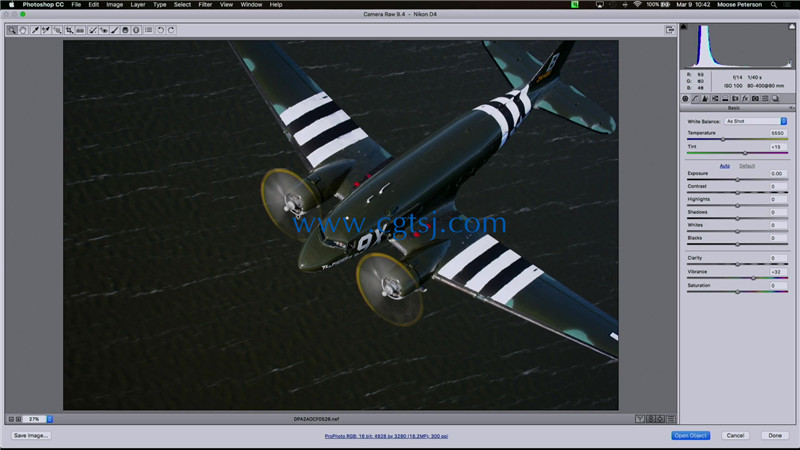Image resolution: width=800 pixels, height=450 pixels.
Task: Click the Contrast slider handle
Action: (x=737, y=192)
